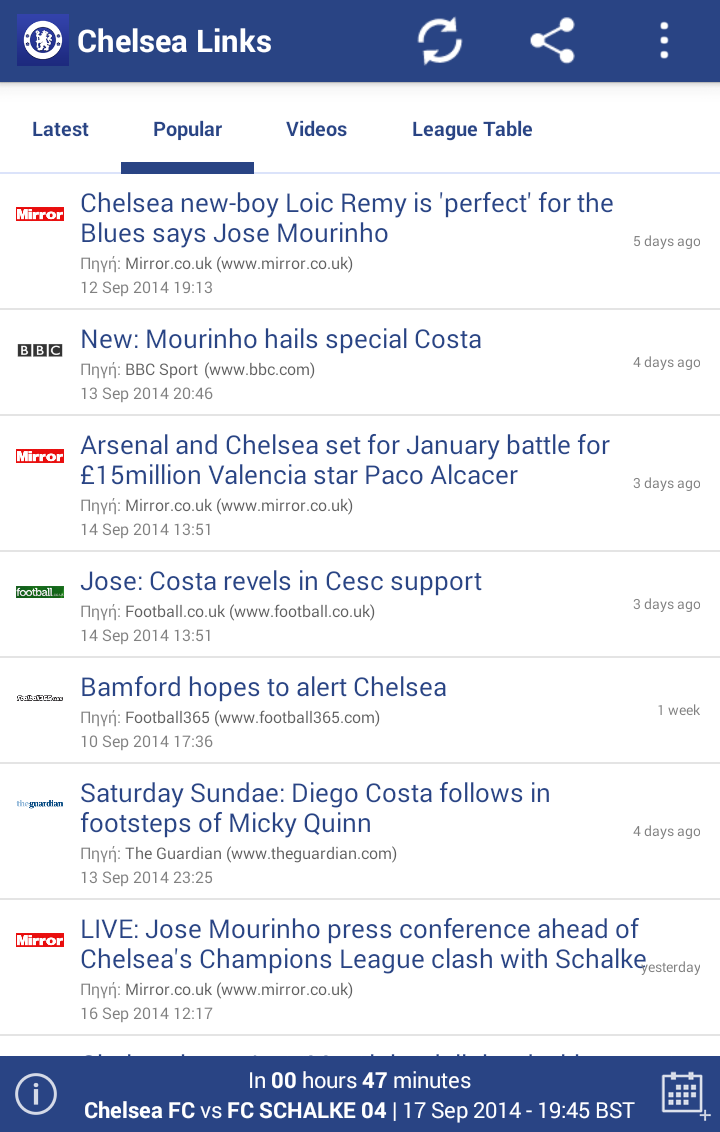Open Loic Remy 'perfect' article
The image size is (720, 1132).
pyautogui.click(x=360, y=242)
